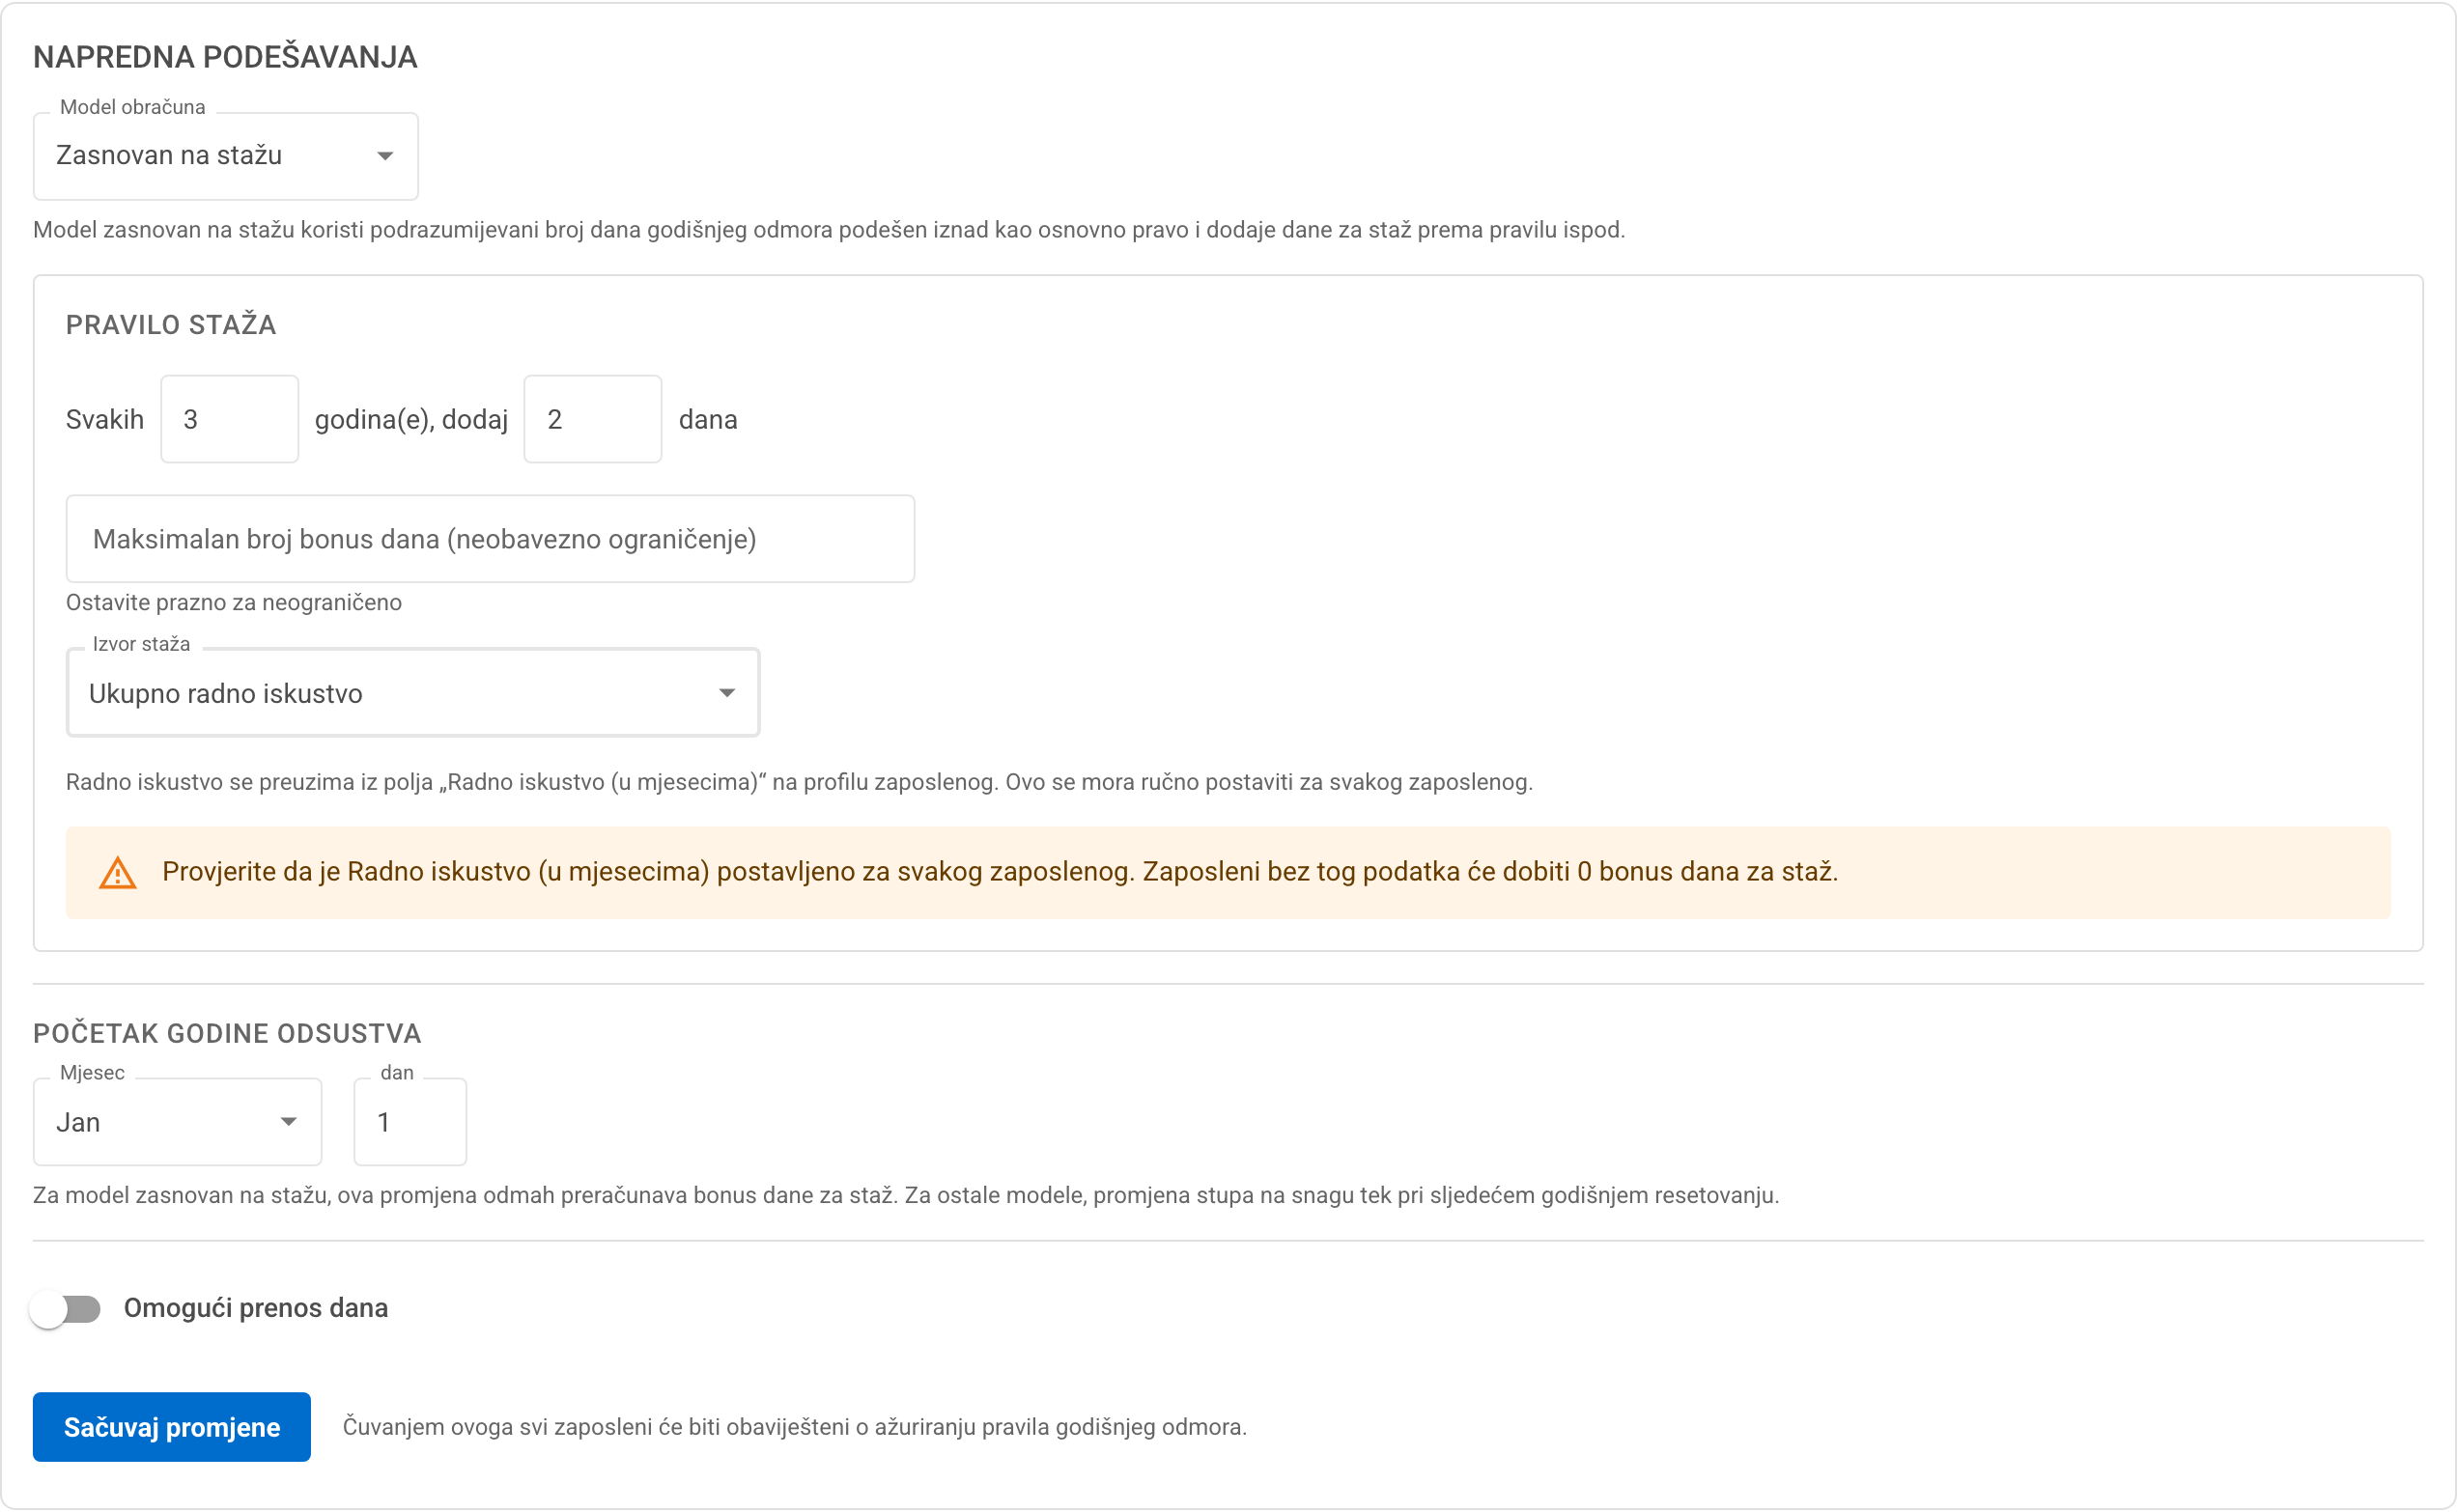Click the Sačuvaj promjene button

pyautogui.click(x=172, y=1428)
